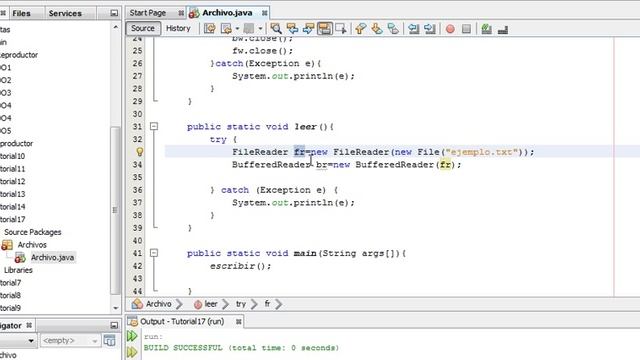640x360 pixels.
Task: Click the chevron after fr in breadcrumb
Action: coord(279,304)
